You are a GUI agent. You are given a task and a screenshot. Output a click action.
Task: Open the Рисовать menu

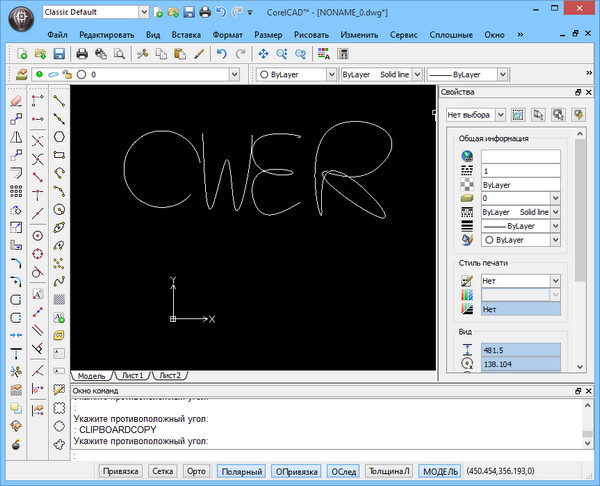(x=310, y=34)
